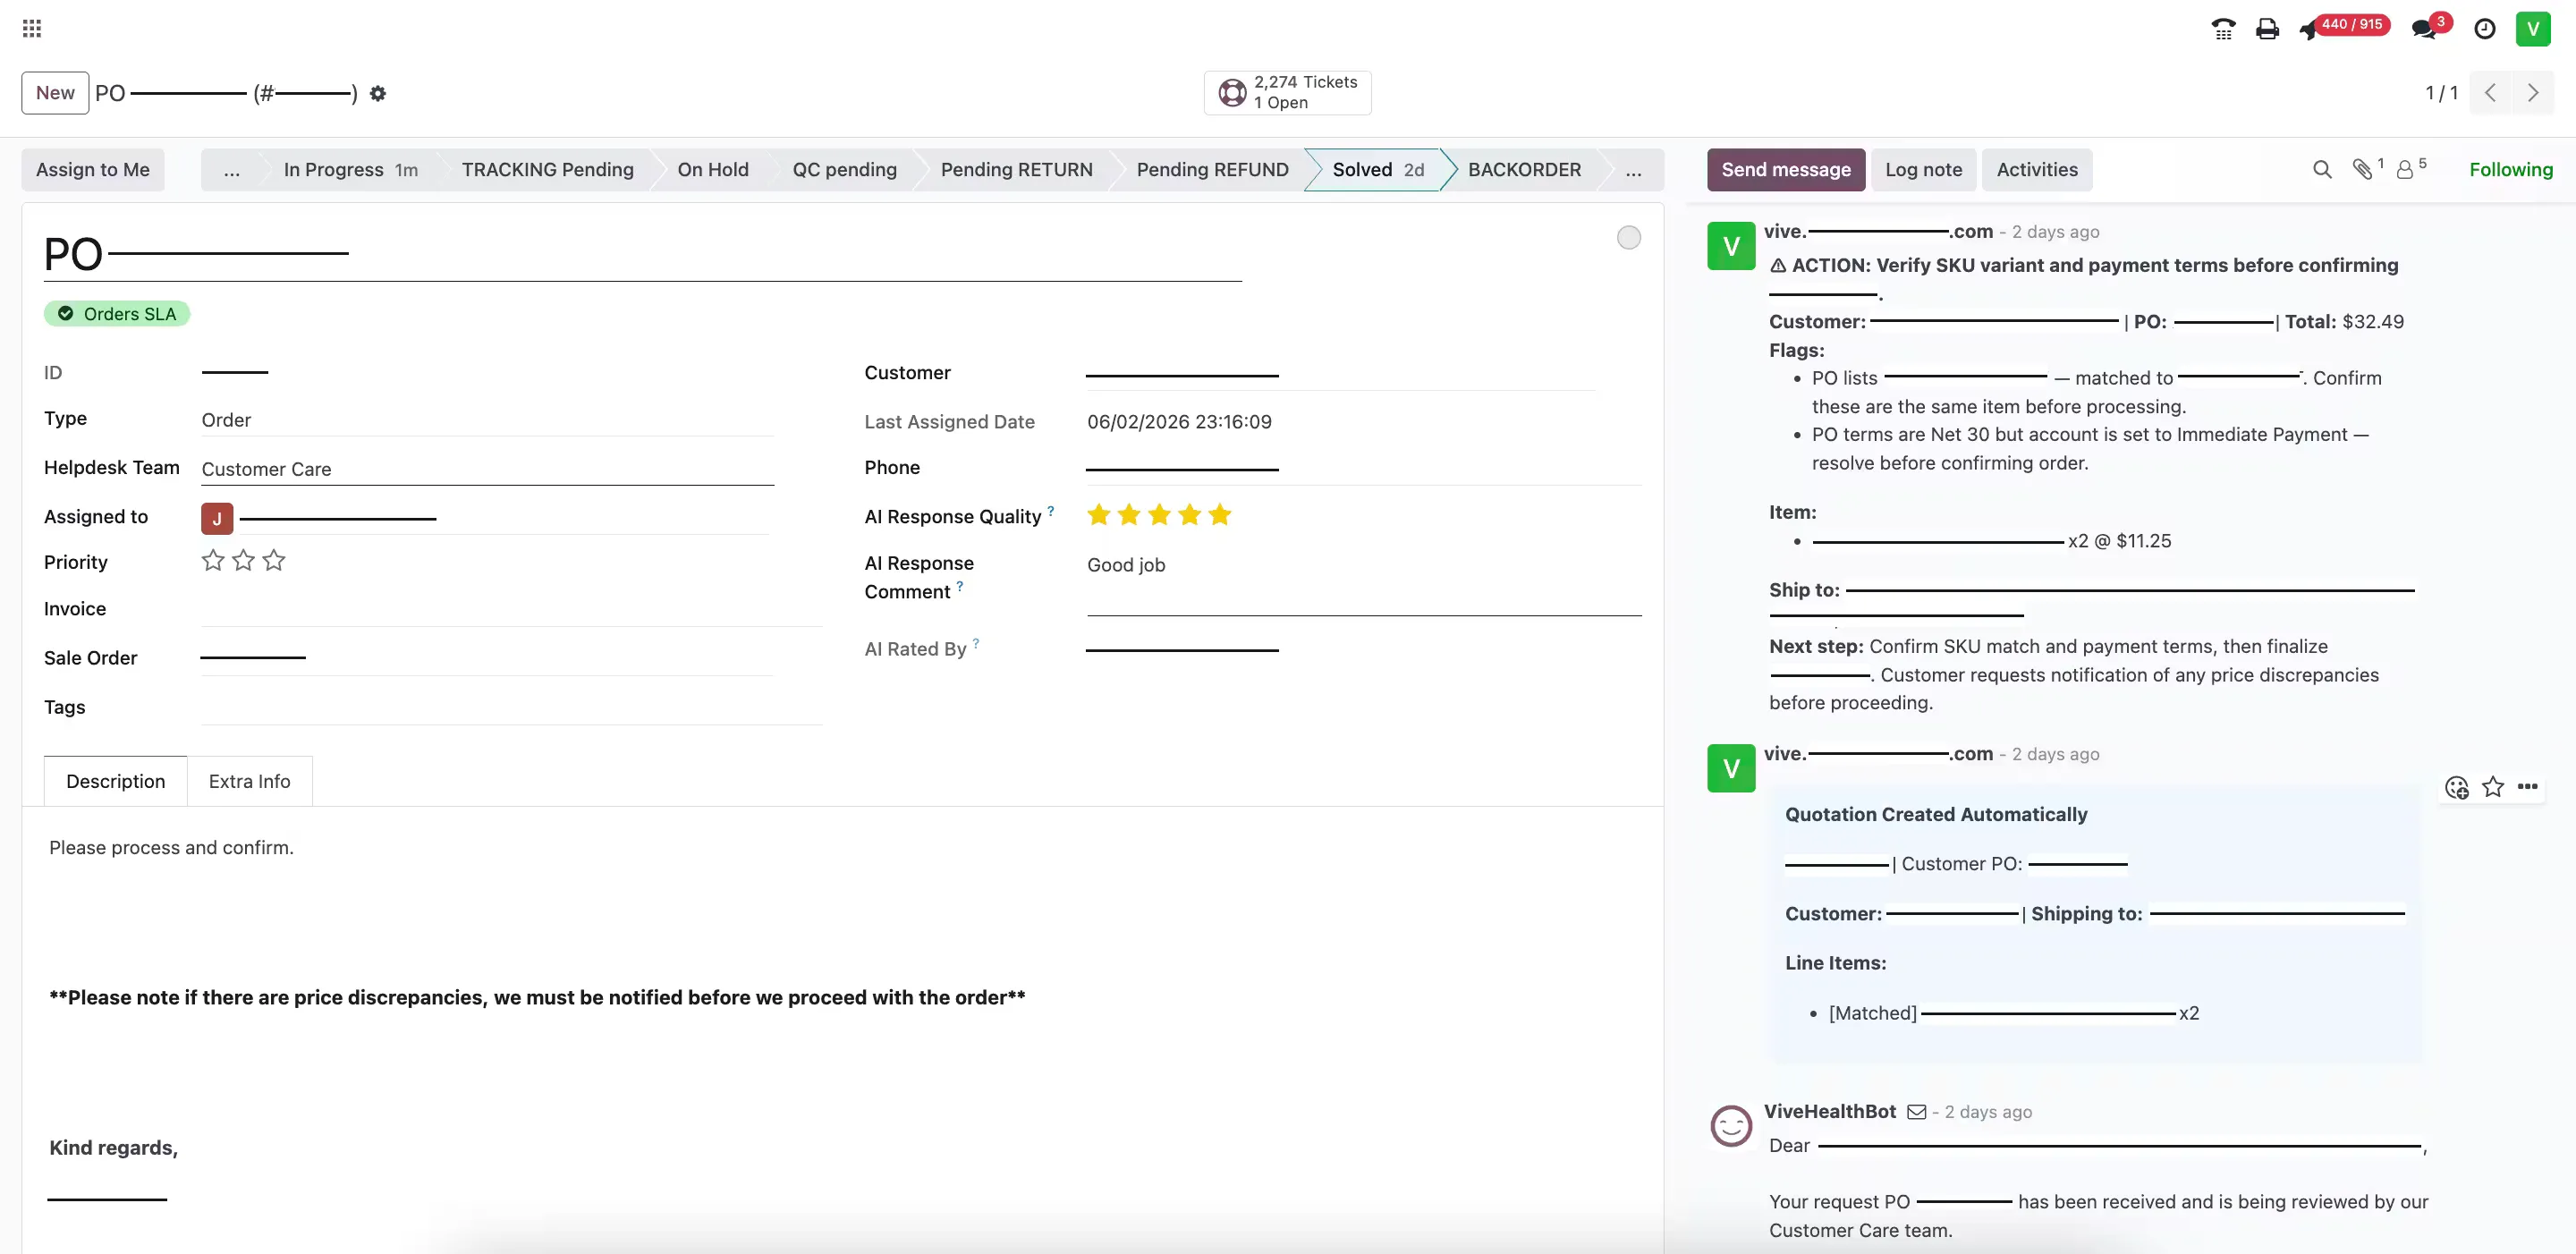Set priority to one star
This screenshot has height=1254, width=2576.
pos(213,561)
